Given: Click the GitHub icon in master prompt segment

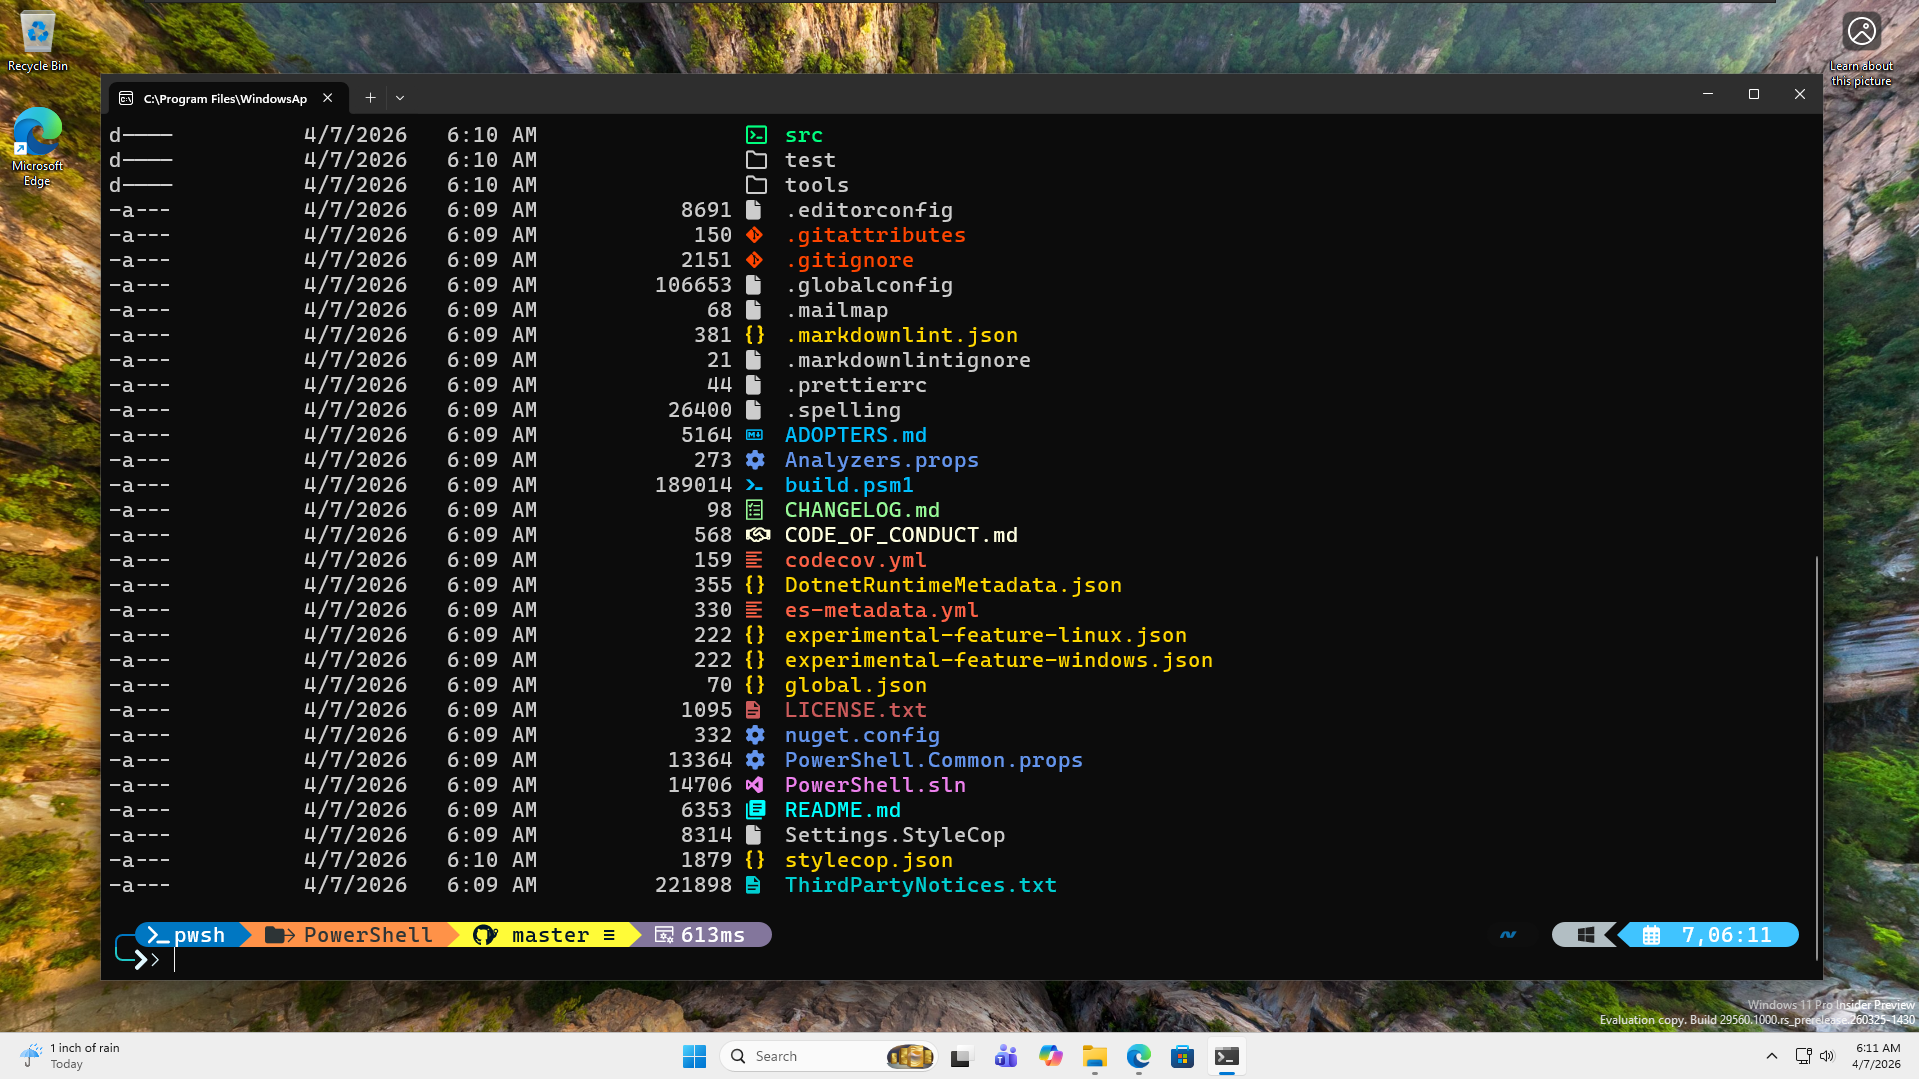Looking at the screenshot, I should (x=485, y=935).
